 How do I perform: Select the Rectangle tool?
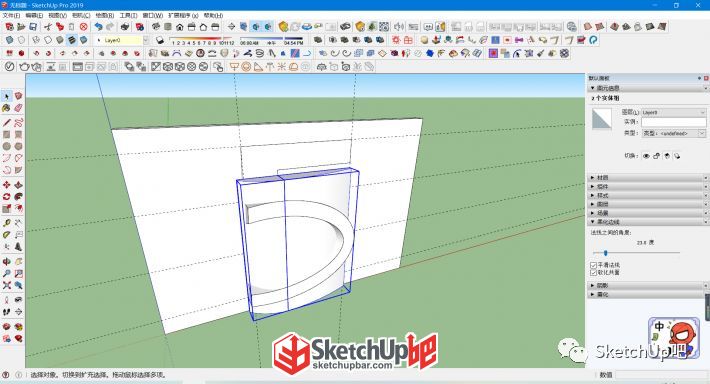coord(6,134)
